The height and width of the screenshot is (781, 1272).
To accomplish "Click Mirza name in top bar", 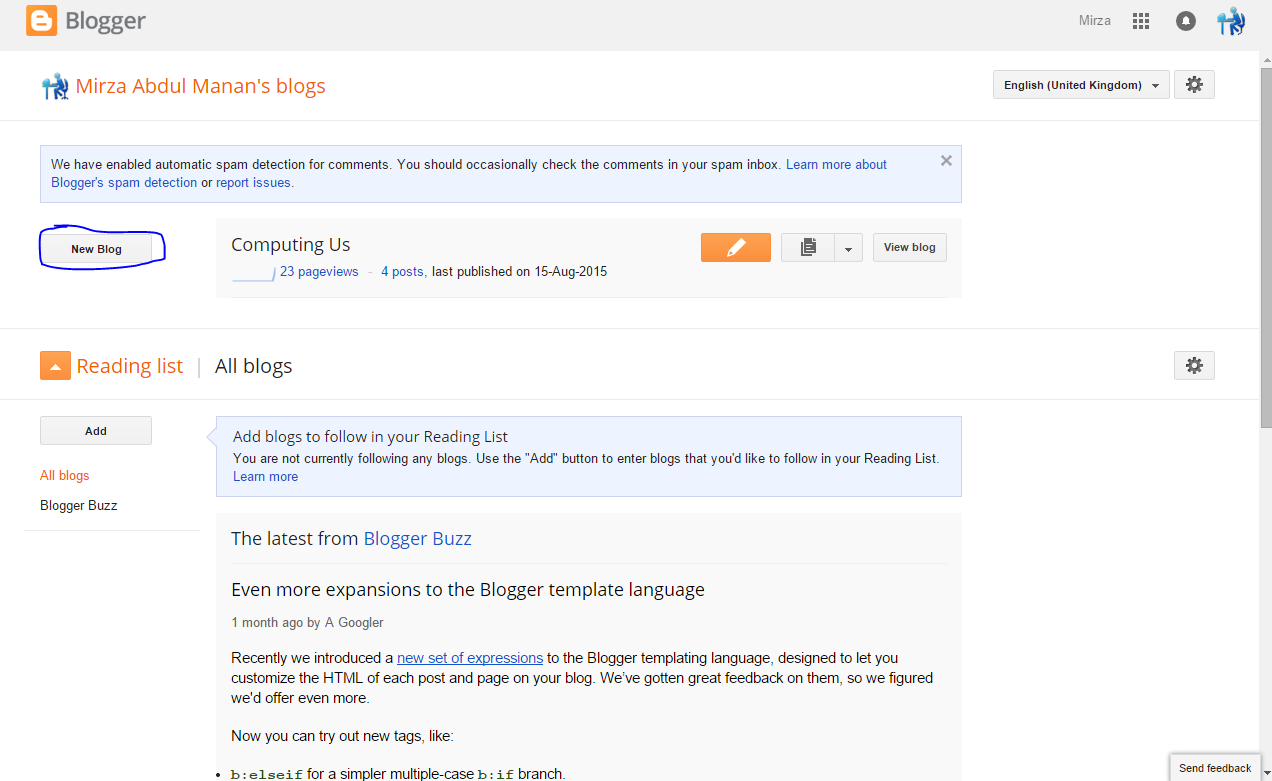I will coord(1095,21).
